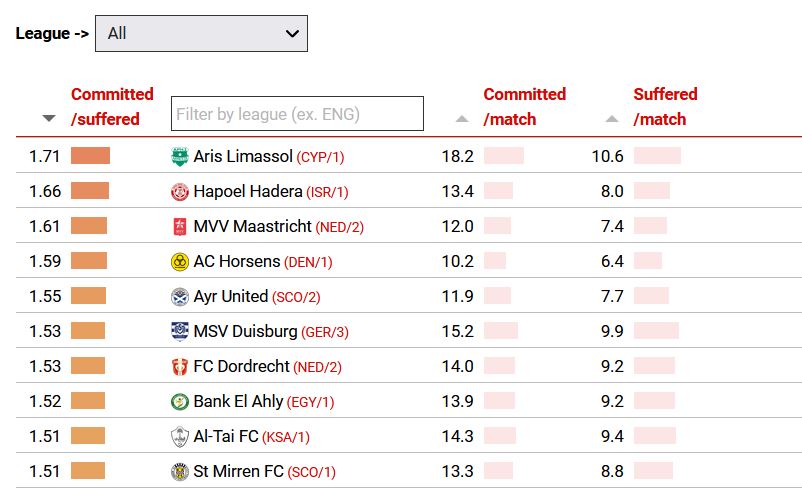Click the Suffered/match column header
802x491 pixels.
(665, 106)
